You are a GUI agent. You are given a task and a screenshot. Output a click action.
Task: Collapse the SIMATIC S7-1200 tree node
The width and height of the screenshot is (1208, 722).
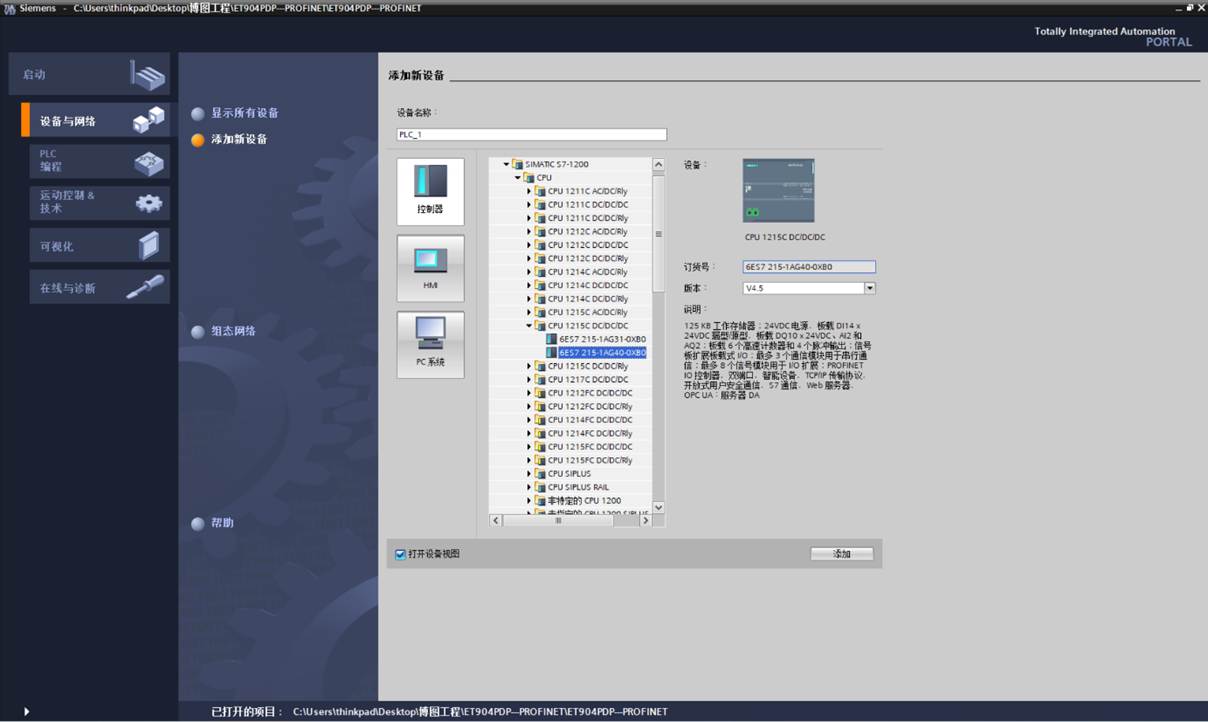click(x=507, y=164)
